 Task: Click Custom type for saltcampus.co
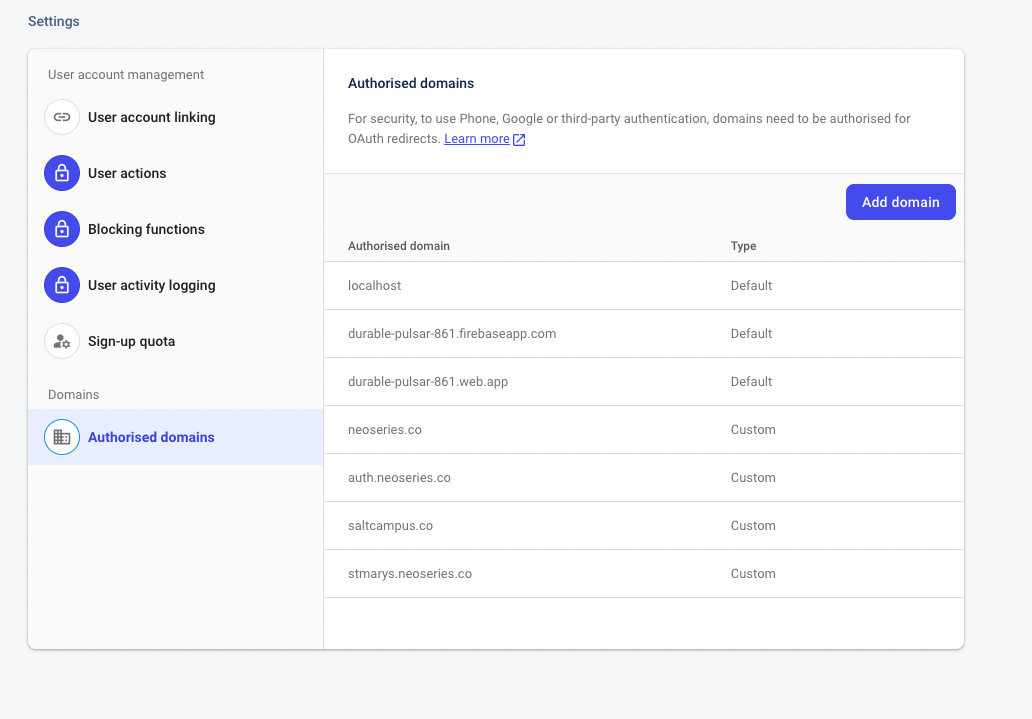pyautogui.click(x=753, y=526)
